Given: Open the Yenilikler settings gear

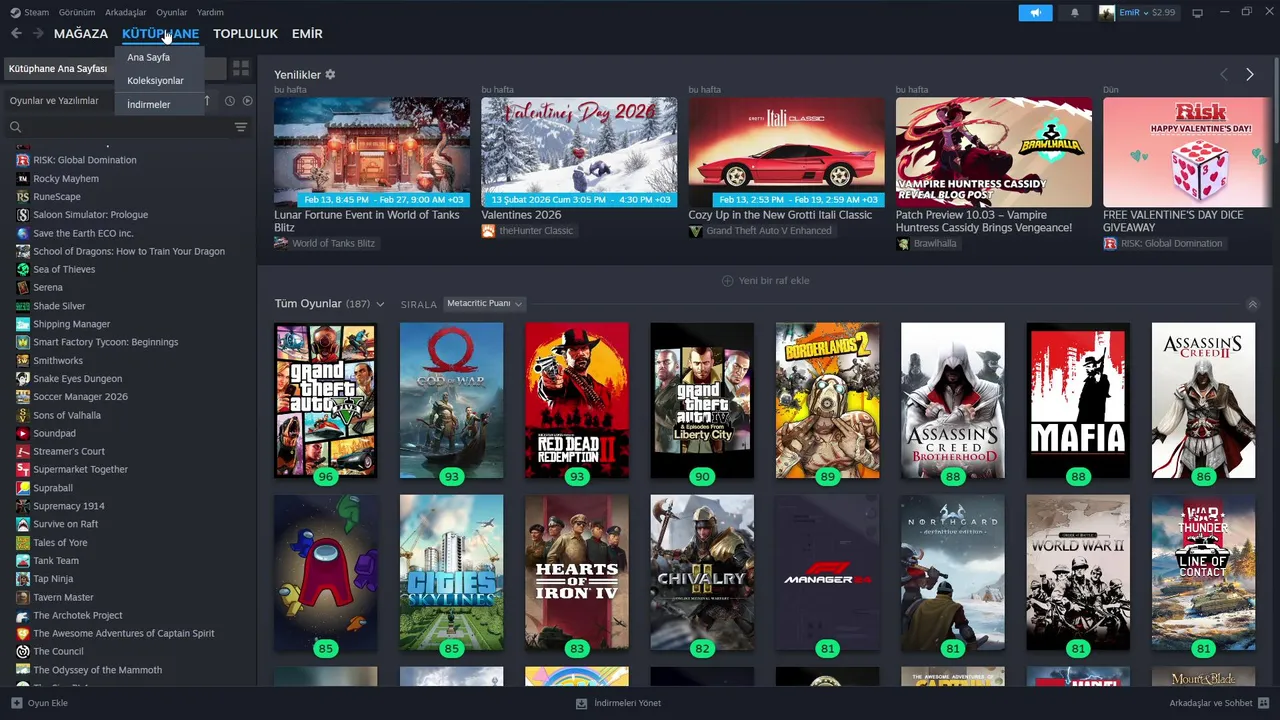Looking at the screenshot, I should (330, 75).
